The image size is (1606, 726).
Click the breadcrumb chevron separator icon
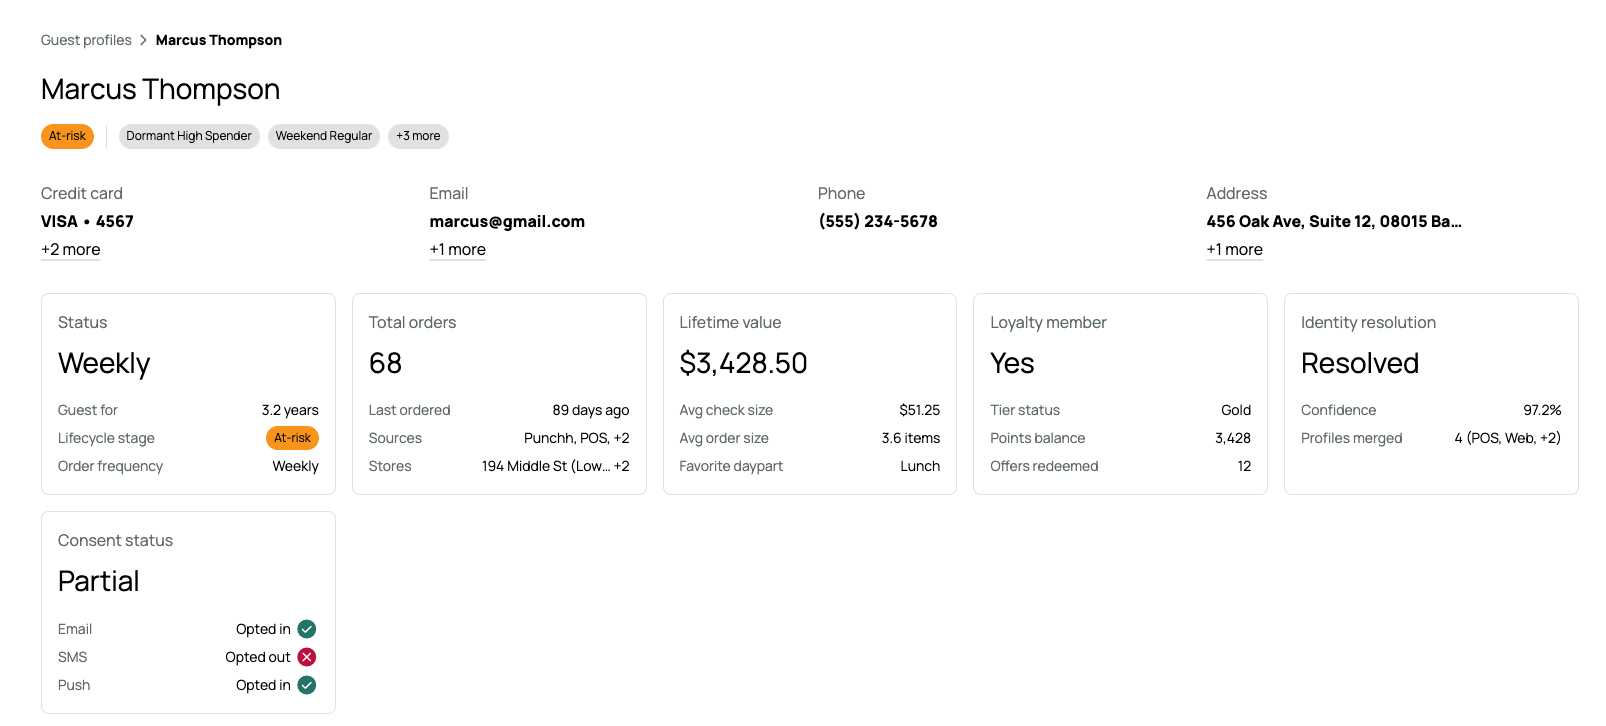[144, 40]
